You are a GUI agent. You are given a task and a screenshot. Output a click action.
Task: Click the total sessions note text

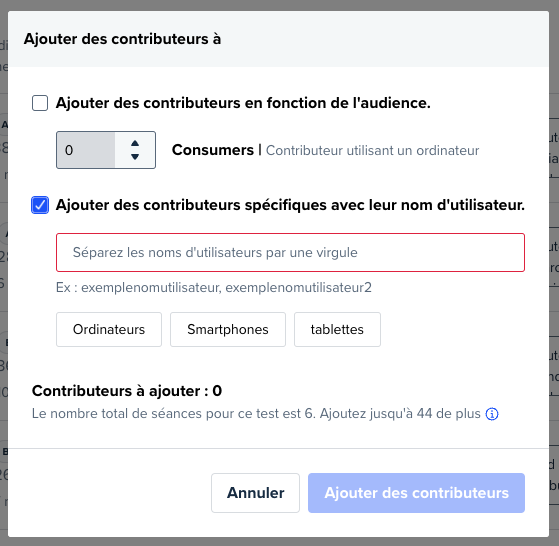tap(256, 414)
